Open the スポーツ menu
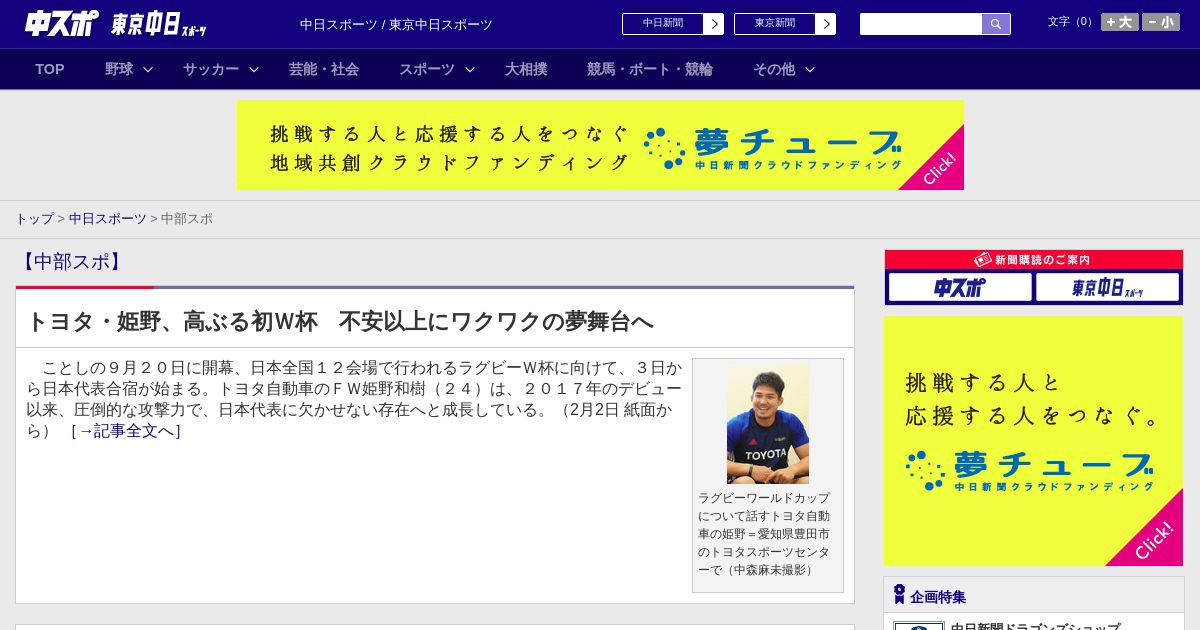The image size is (1200, 630). [427, 69]
